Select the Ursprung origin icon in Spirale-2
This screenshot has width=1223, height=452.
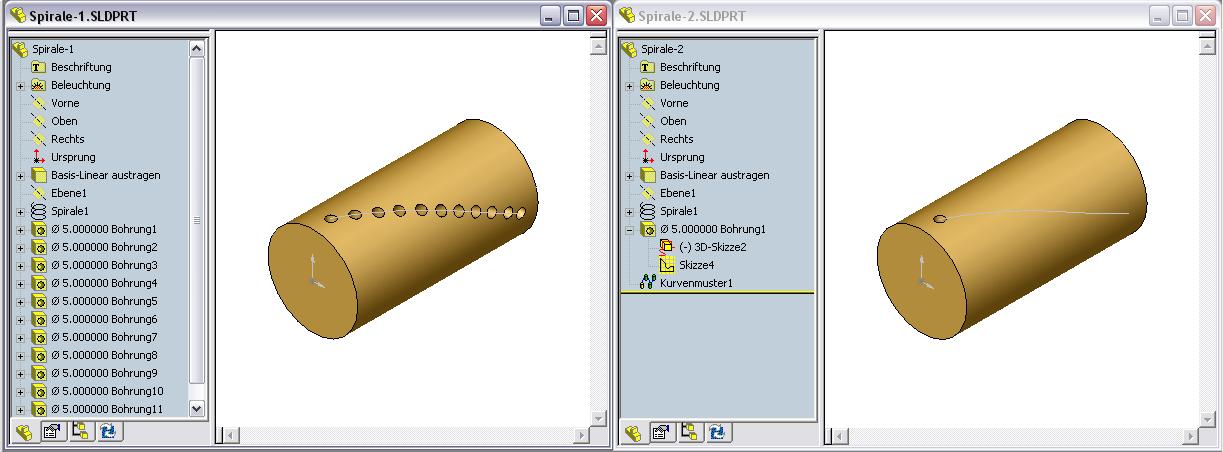click(648, 157)
